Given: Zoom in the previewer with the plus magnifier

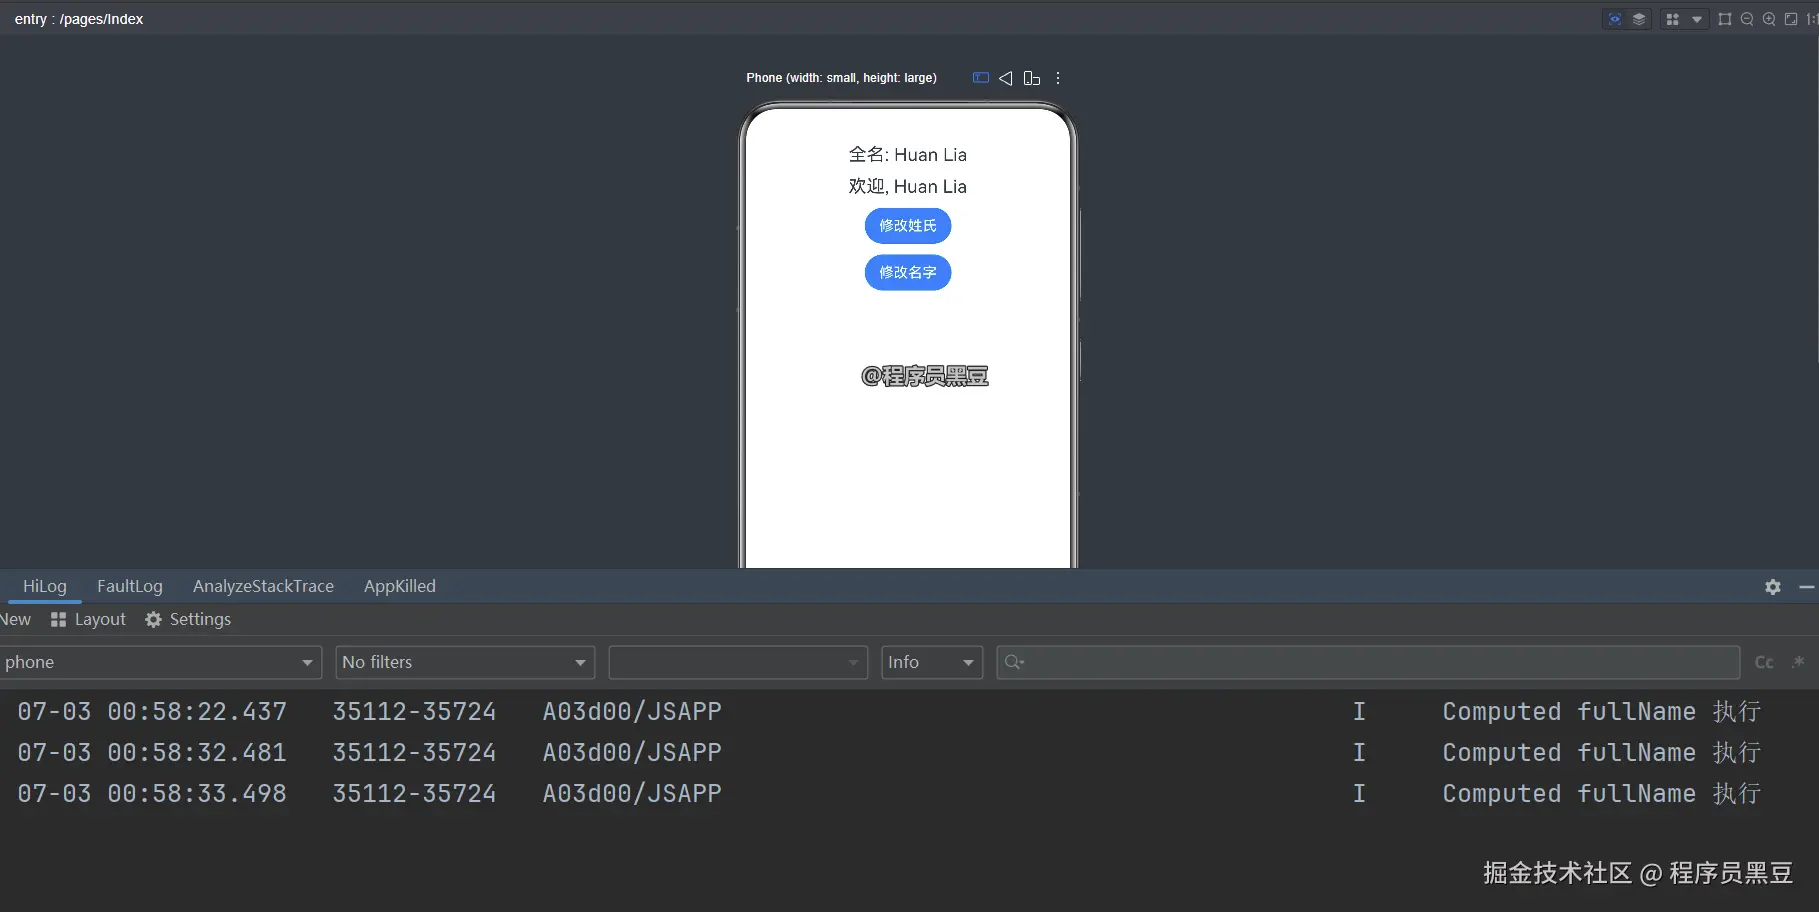Looking at the screenshot, I should pyautogui.click(x=1769, y=19).
